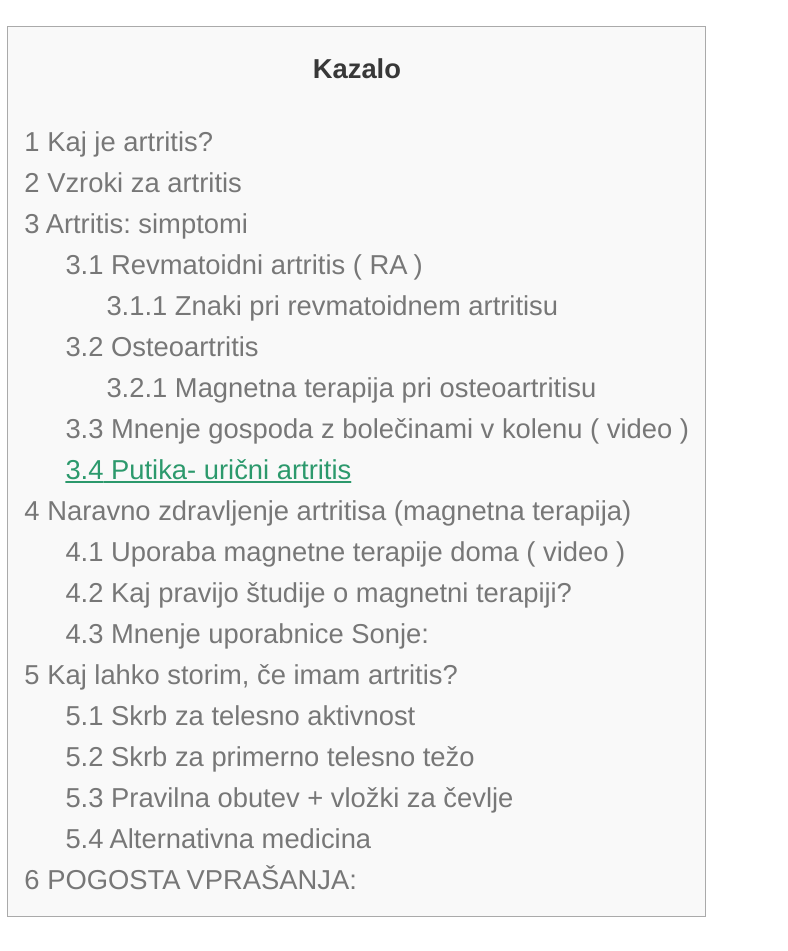Open 'Naravno zdravljenje artritisa' section
The height and width of the screenshot is (951, 788).
coord(328,511)
